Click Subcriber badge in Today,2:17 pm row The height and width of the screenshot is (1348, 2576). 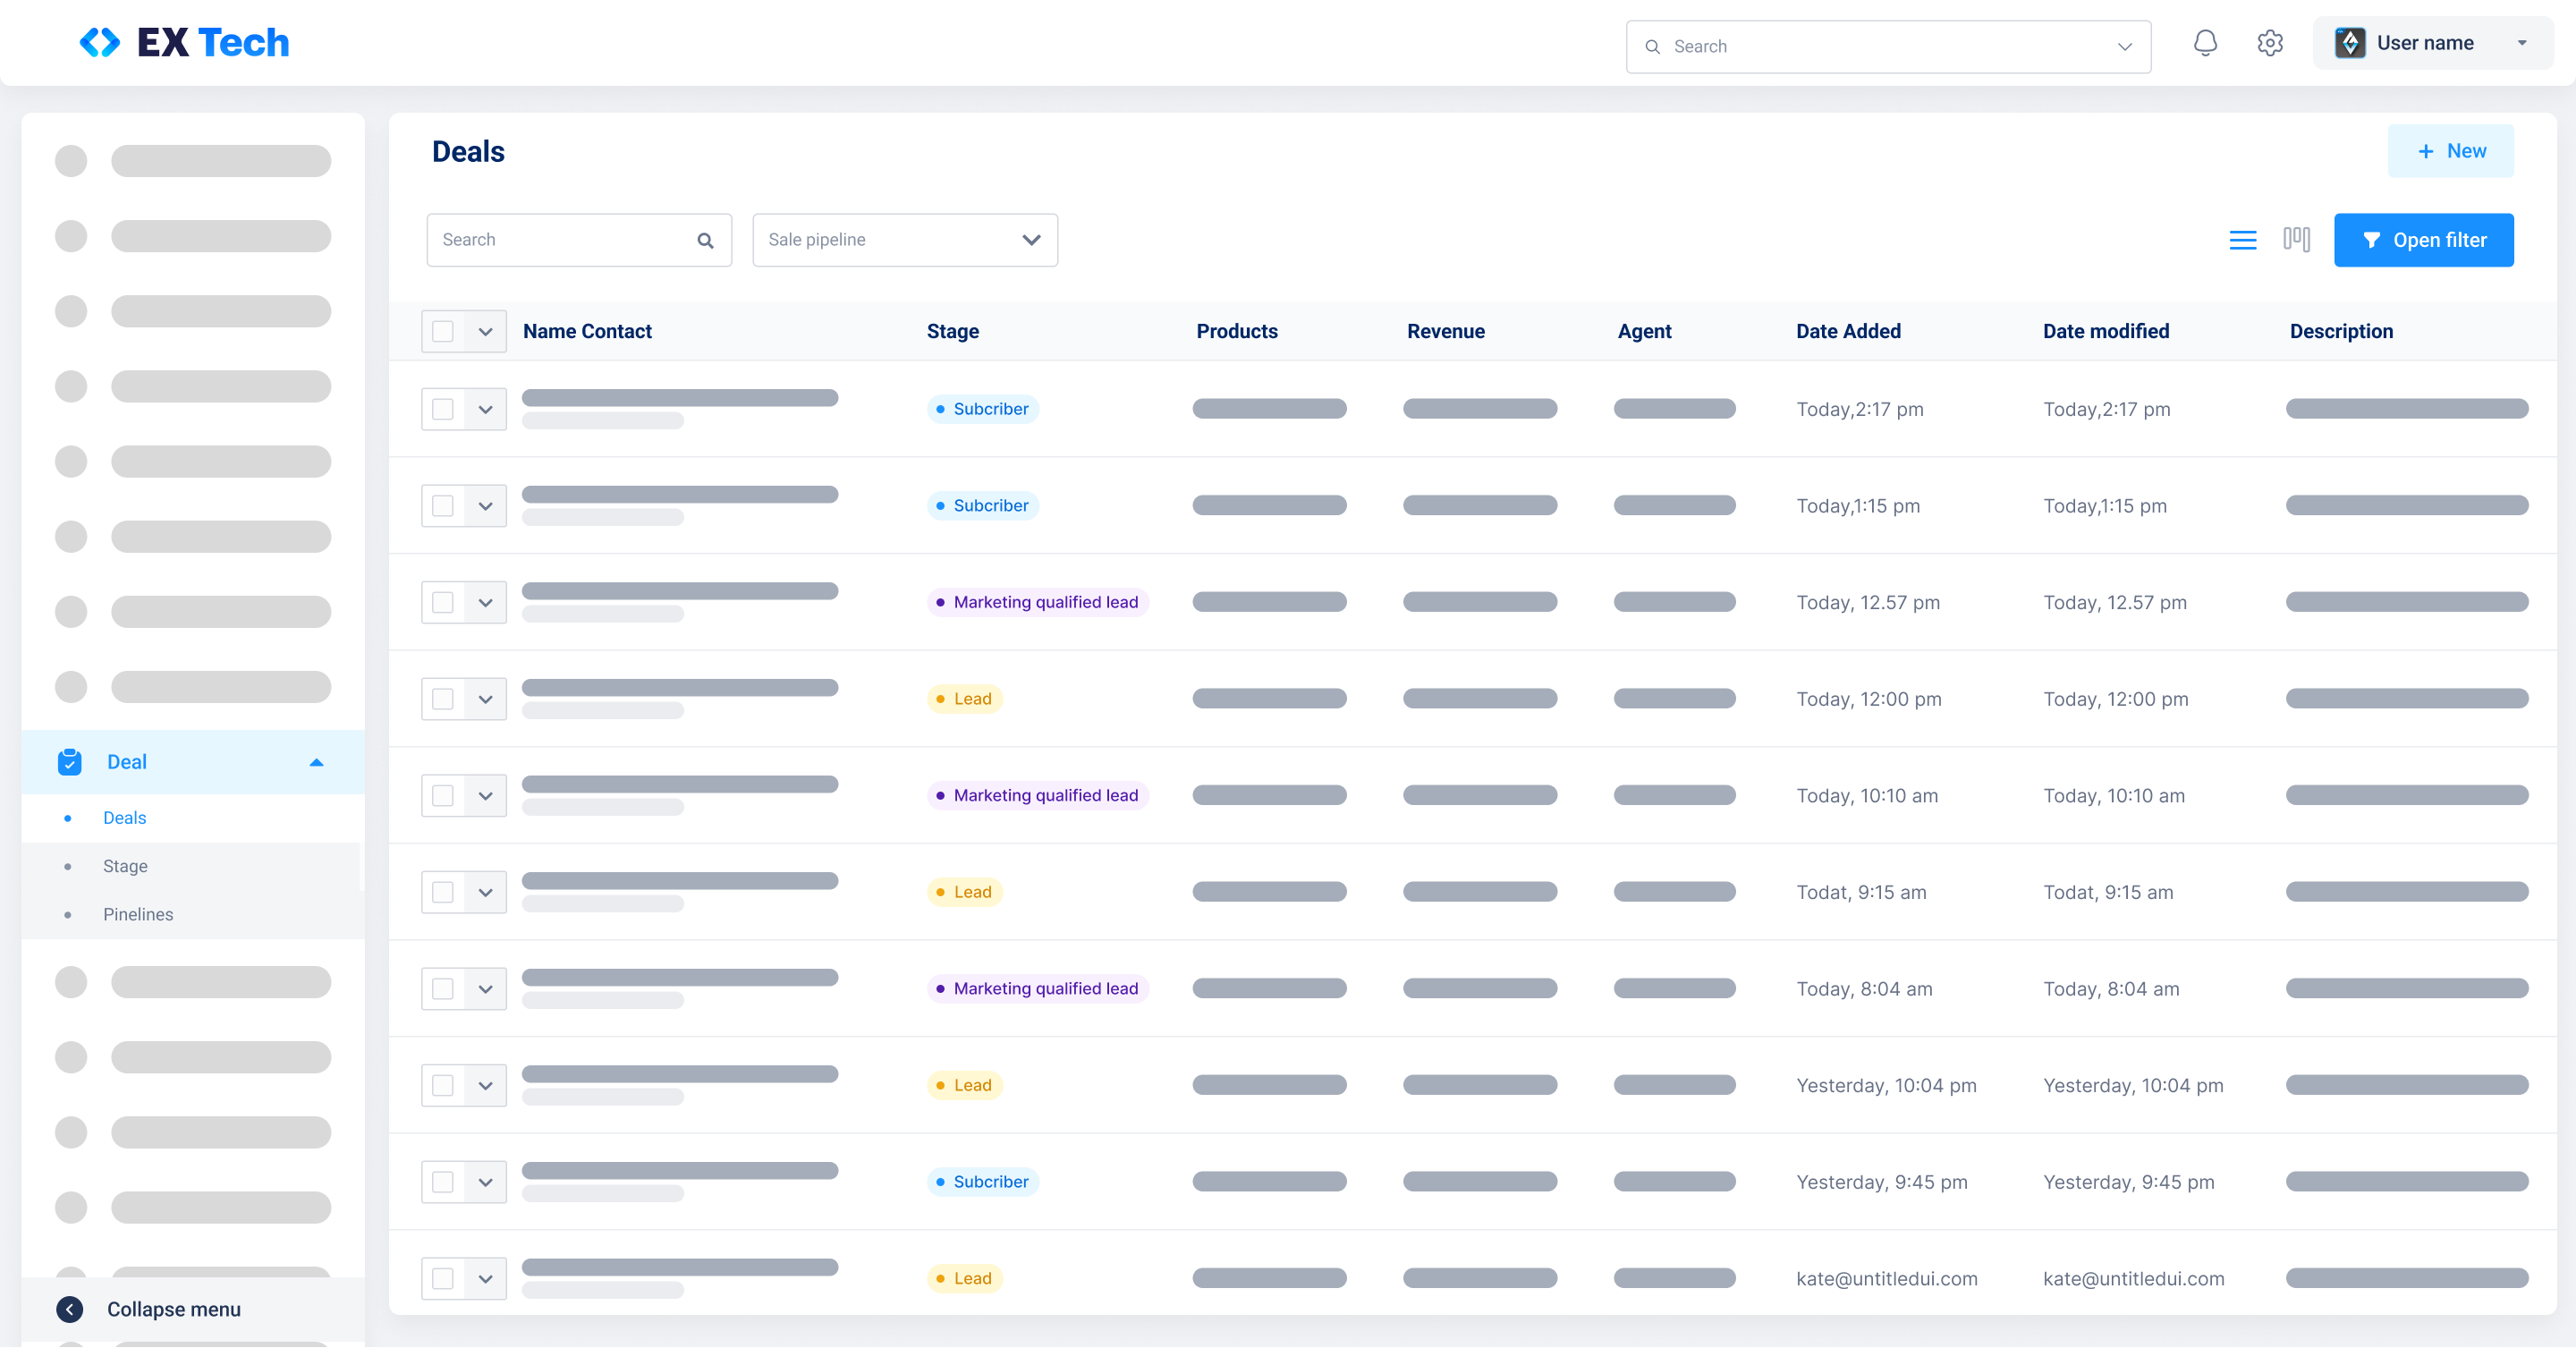pos(983,409)
